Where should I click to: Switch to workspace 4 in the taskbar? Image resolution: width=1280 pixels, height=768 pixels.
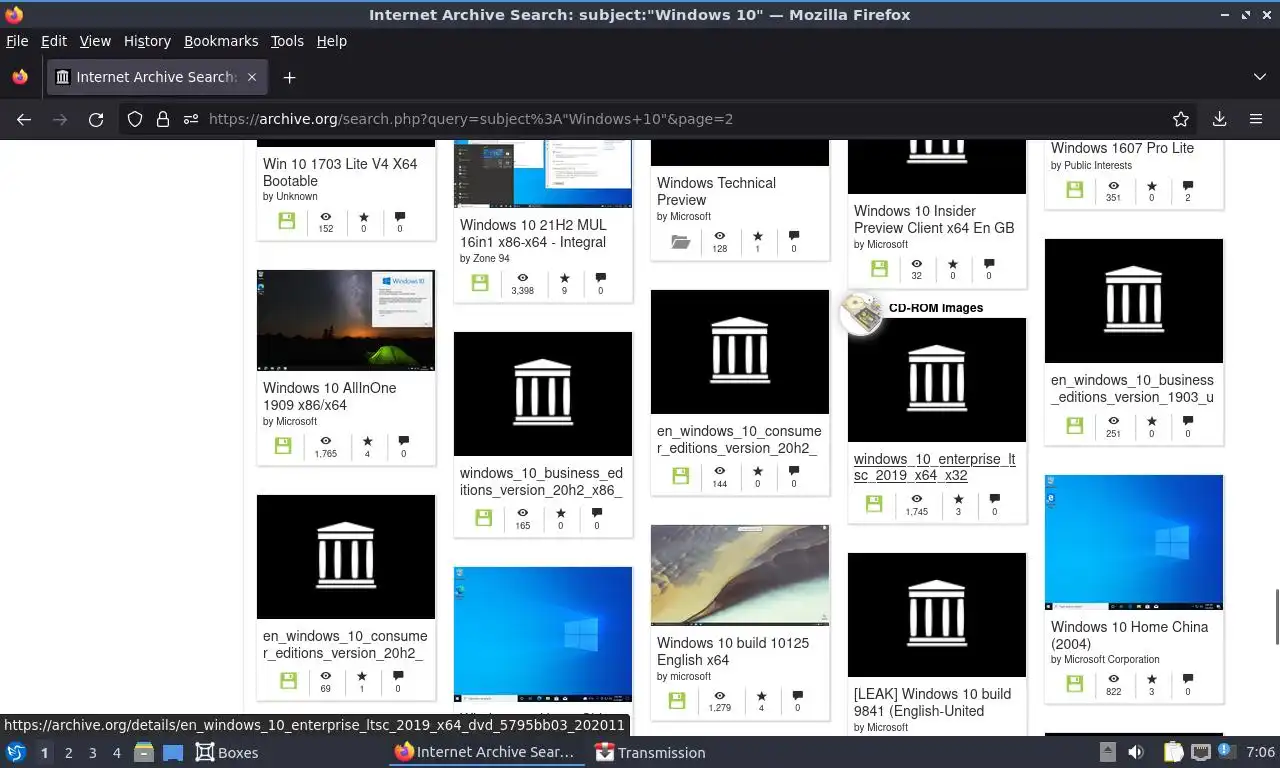(116, 753)
